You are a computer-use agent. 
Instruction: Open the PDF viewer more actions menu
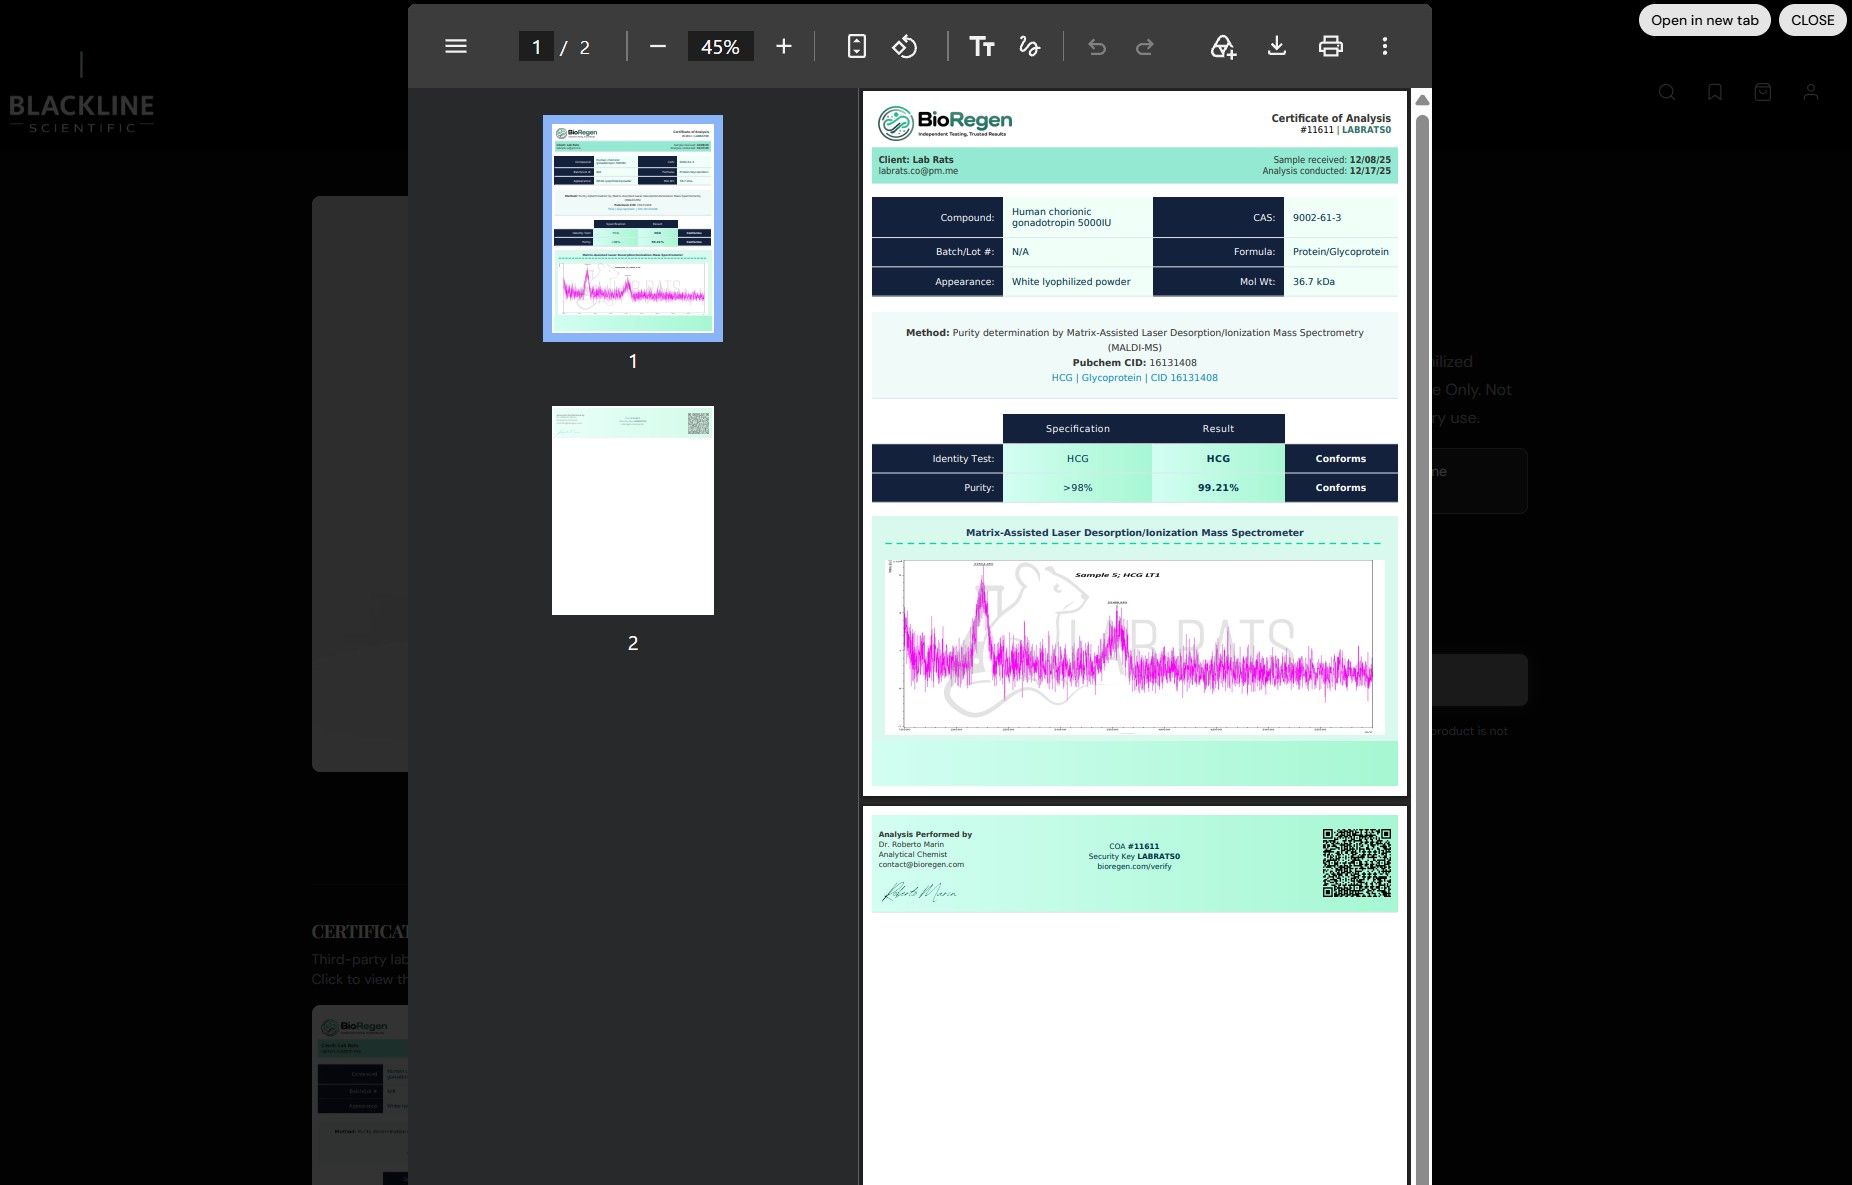click(x=1385, y=46)
